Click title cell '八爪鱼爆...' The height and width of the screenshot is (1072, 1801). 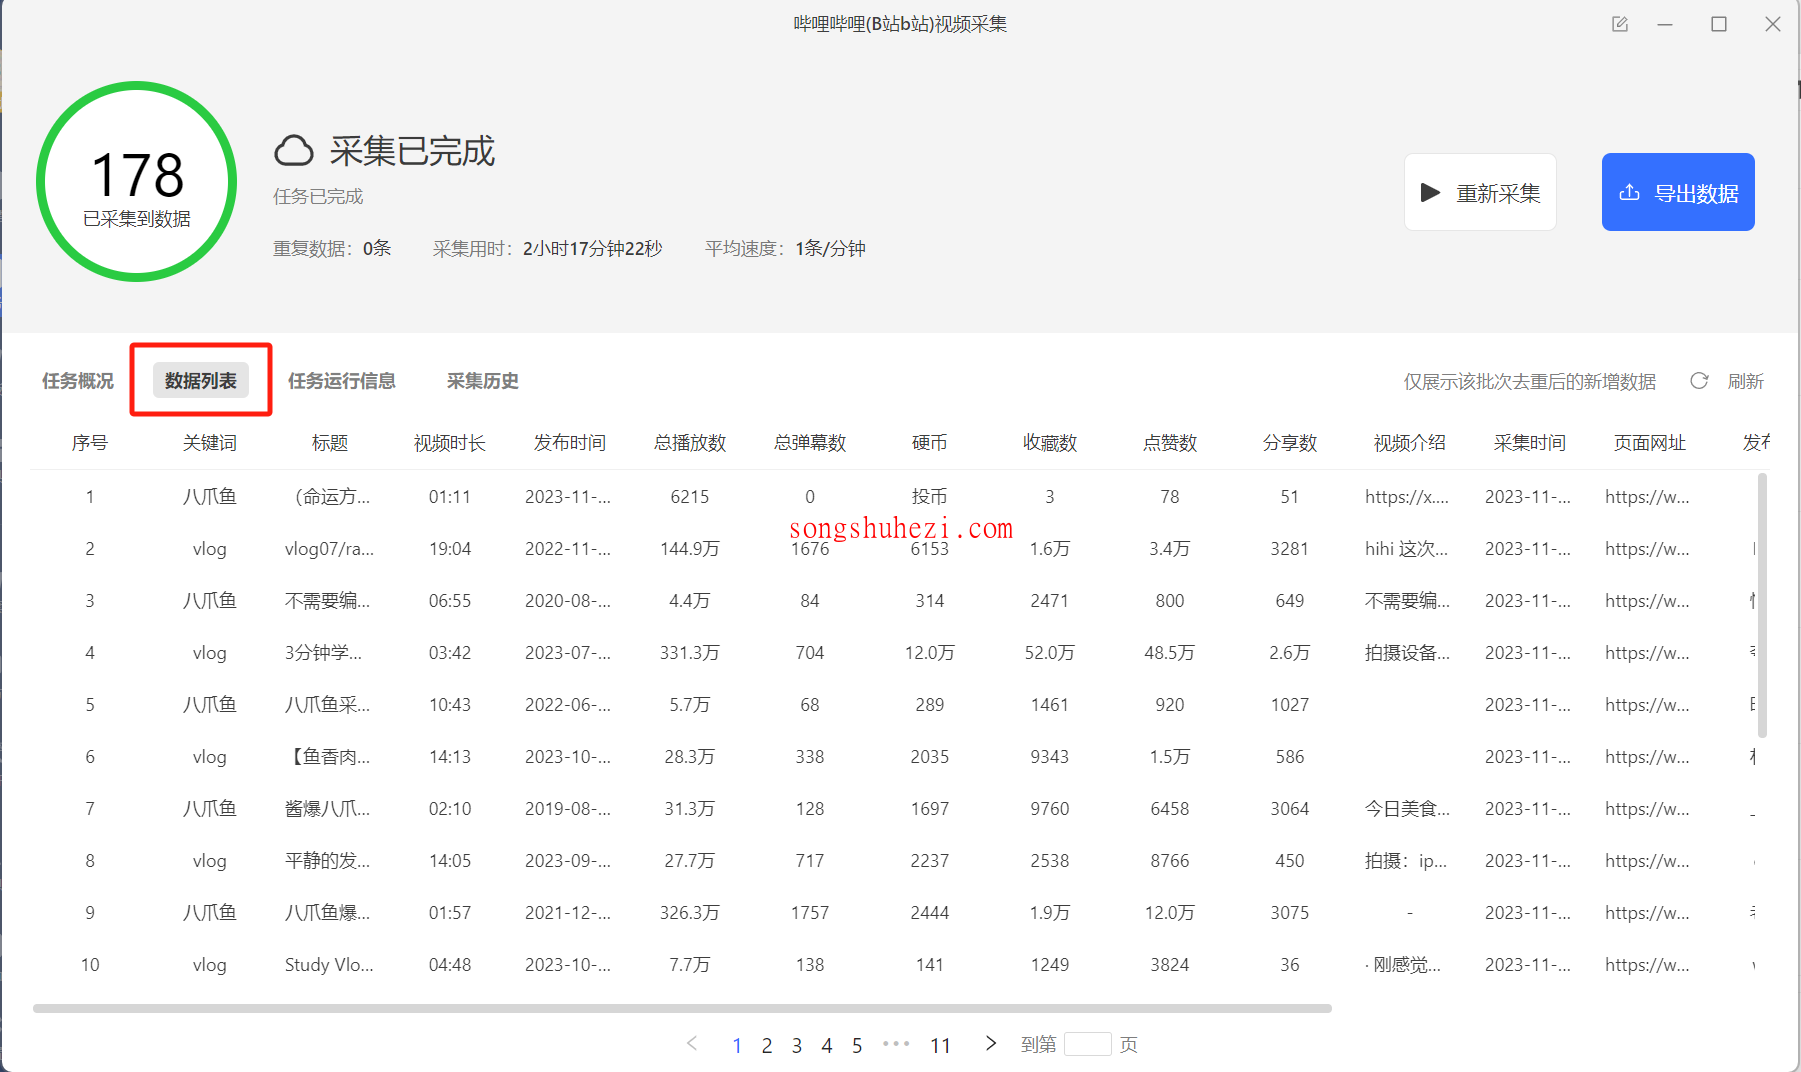click(x=328, y=913)
